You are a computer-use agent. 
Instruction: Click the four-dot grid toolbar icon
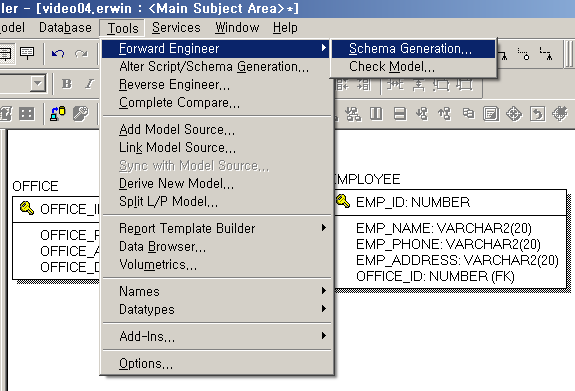click(26, 114)
